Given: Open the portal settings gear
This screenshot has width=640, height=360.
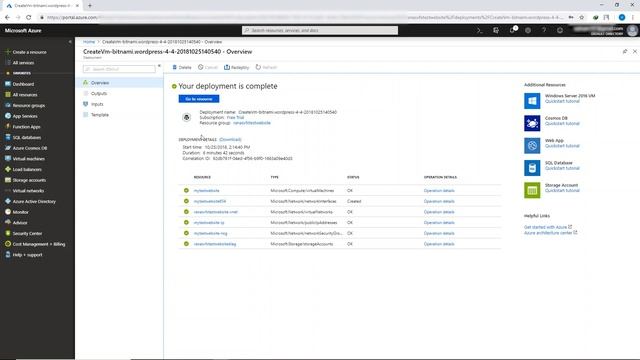Looking at the screenshot, I should 528,30.
